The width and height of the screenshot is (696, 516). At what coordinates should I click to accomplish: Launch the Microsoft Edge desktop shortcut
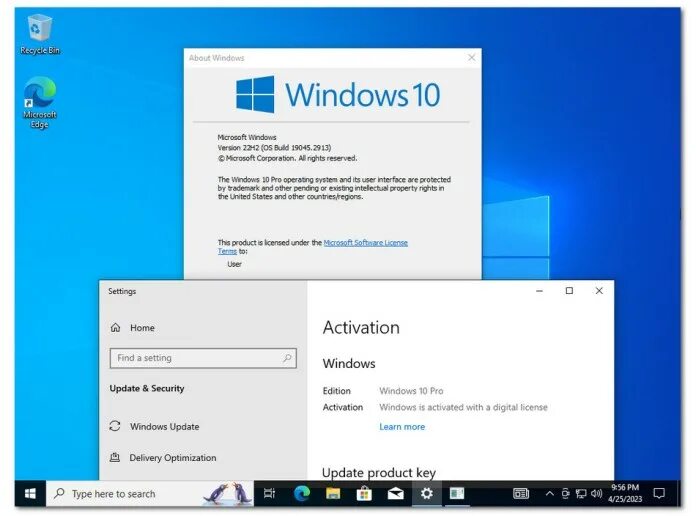40,102
